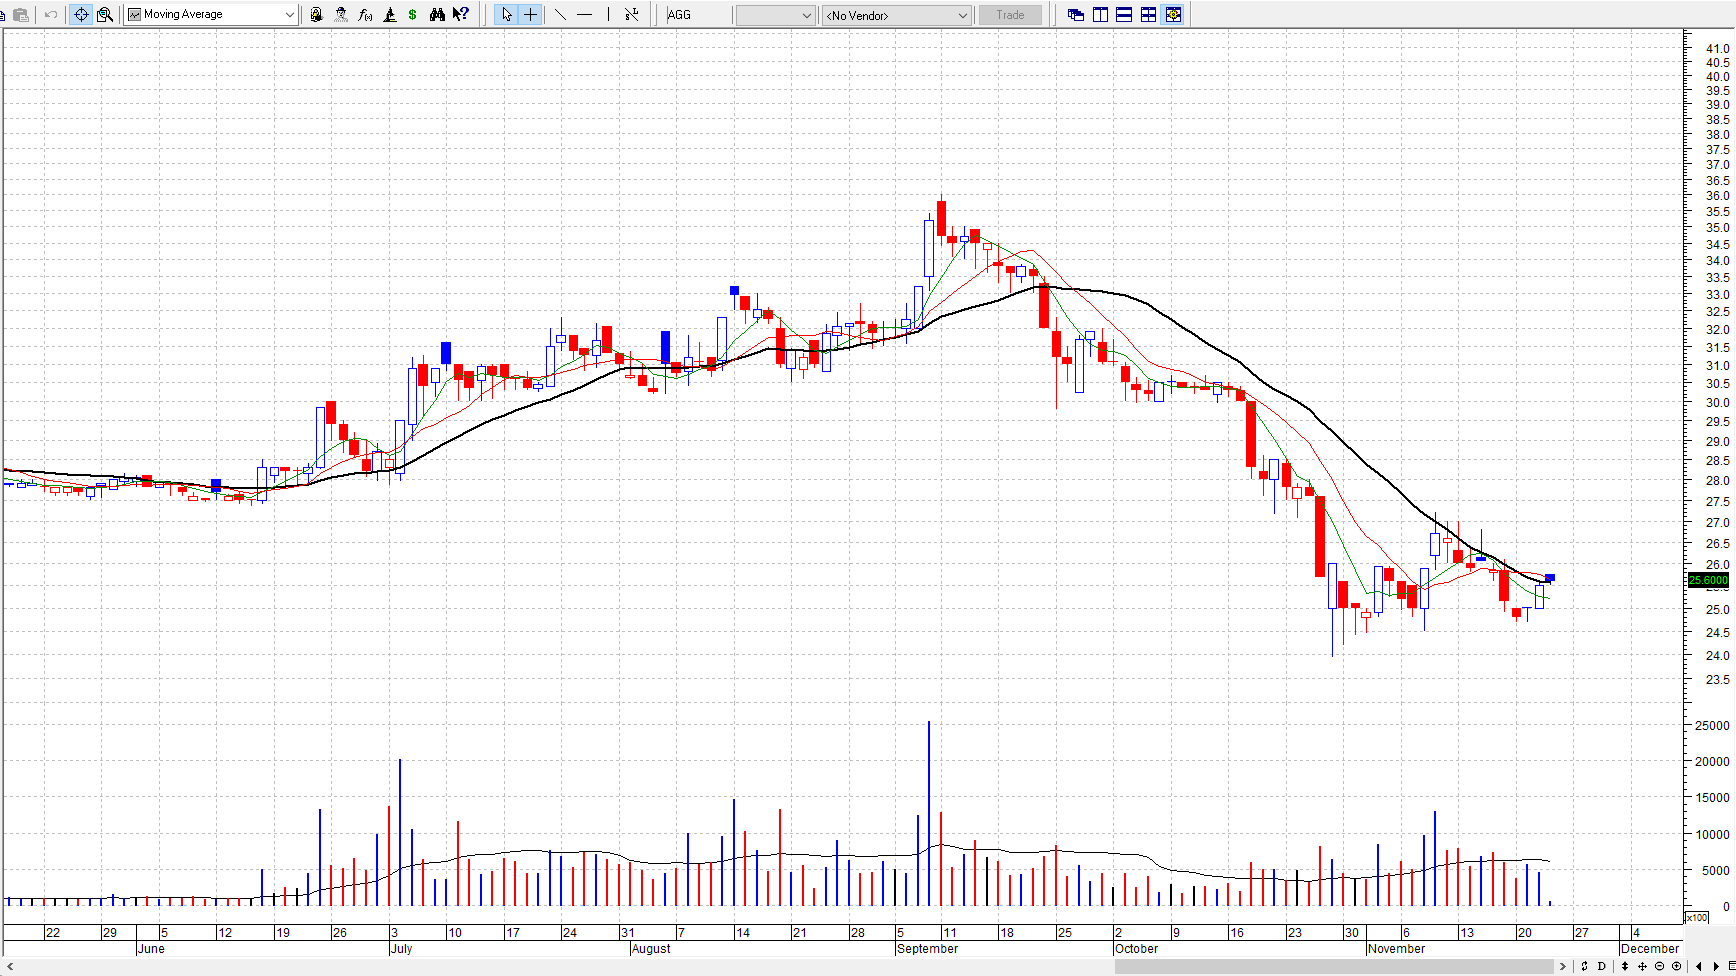Select the horizontal line drawing tool
Screen dimensions: 1736x976
tap(585, 15)
